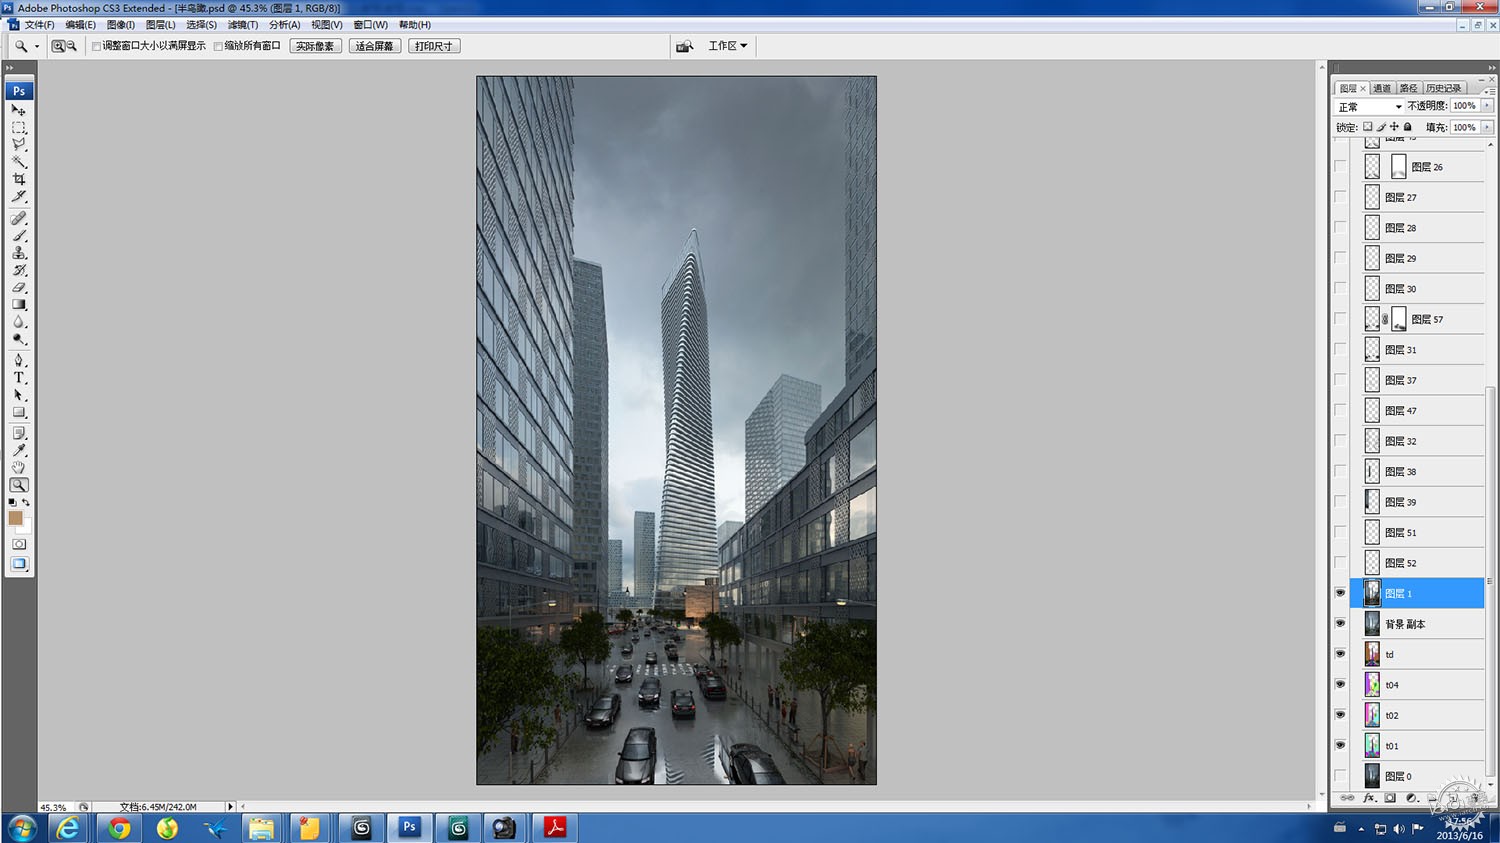The height and width of the screenshot is (843, 1500).
Task: Pick the Magic Wand tool
Action: [19, 162]
